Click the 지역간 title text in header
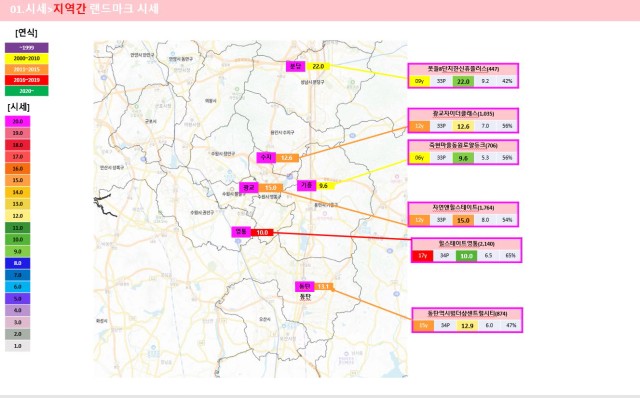This screenshot has width=640, height=398. pos(69,9)
